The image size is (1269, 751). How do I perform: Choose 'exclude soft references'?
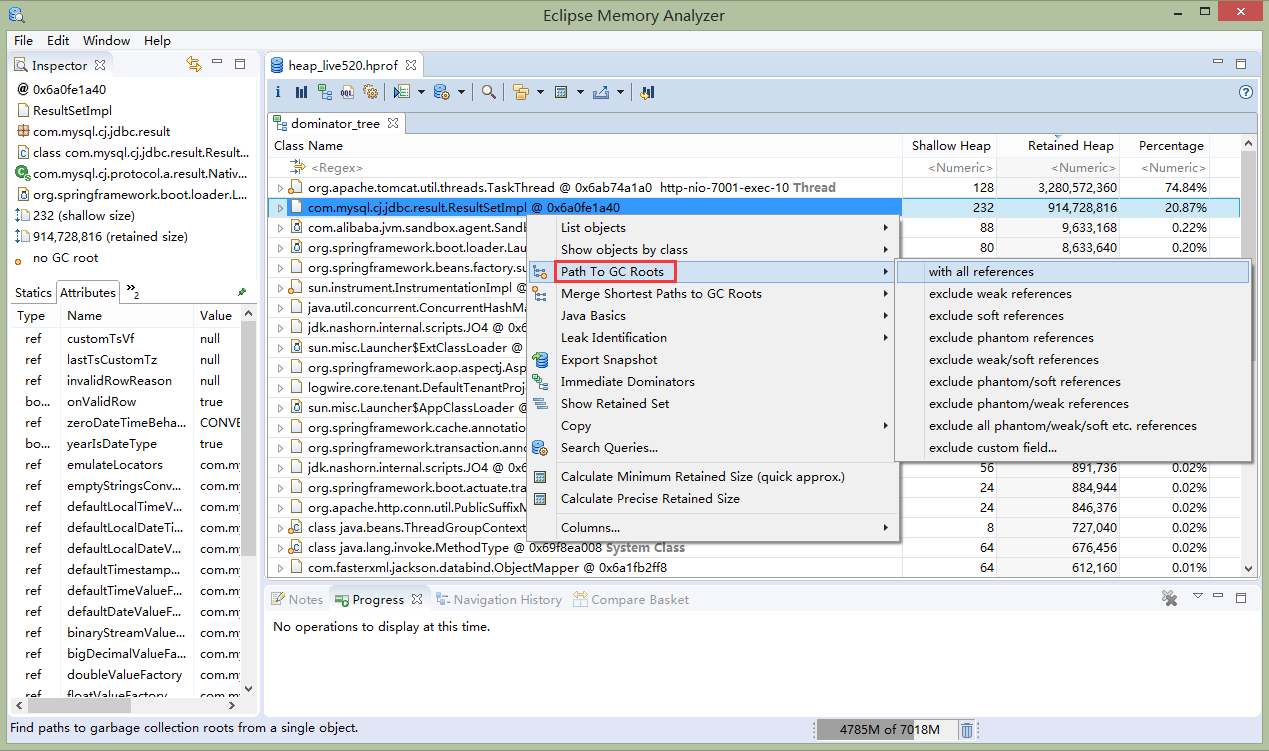pos(1073,316)
